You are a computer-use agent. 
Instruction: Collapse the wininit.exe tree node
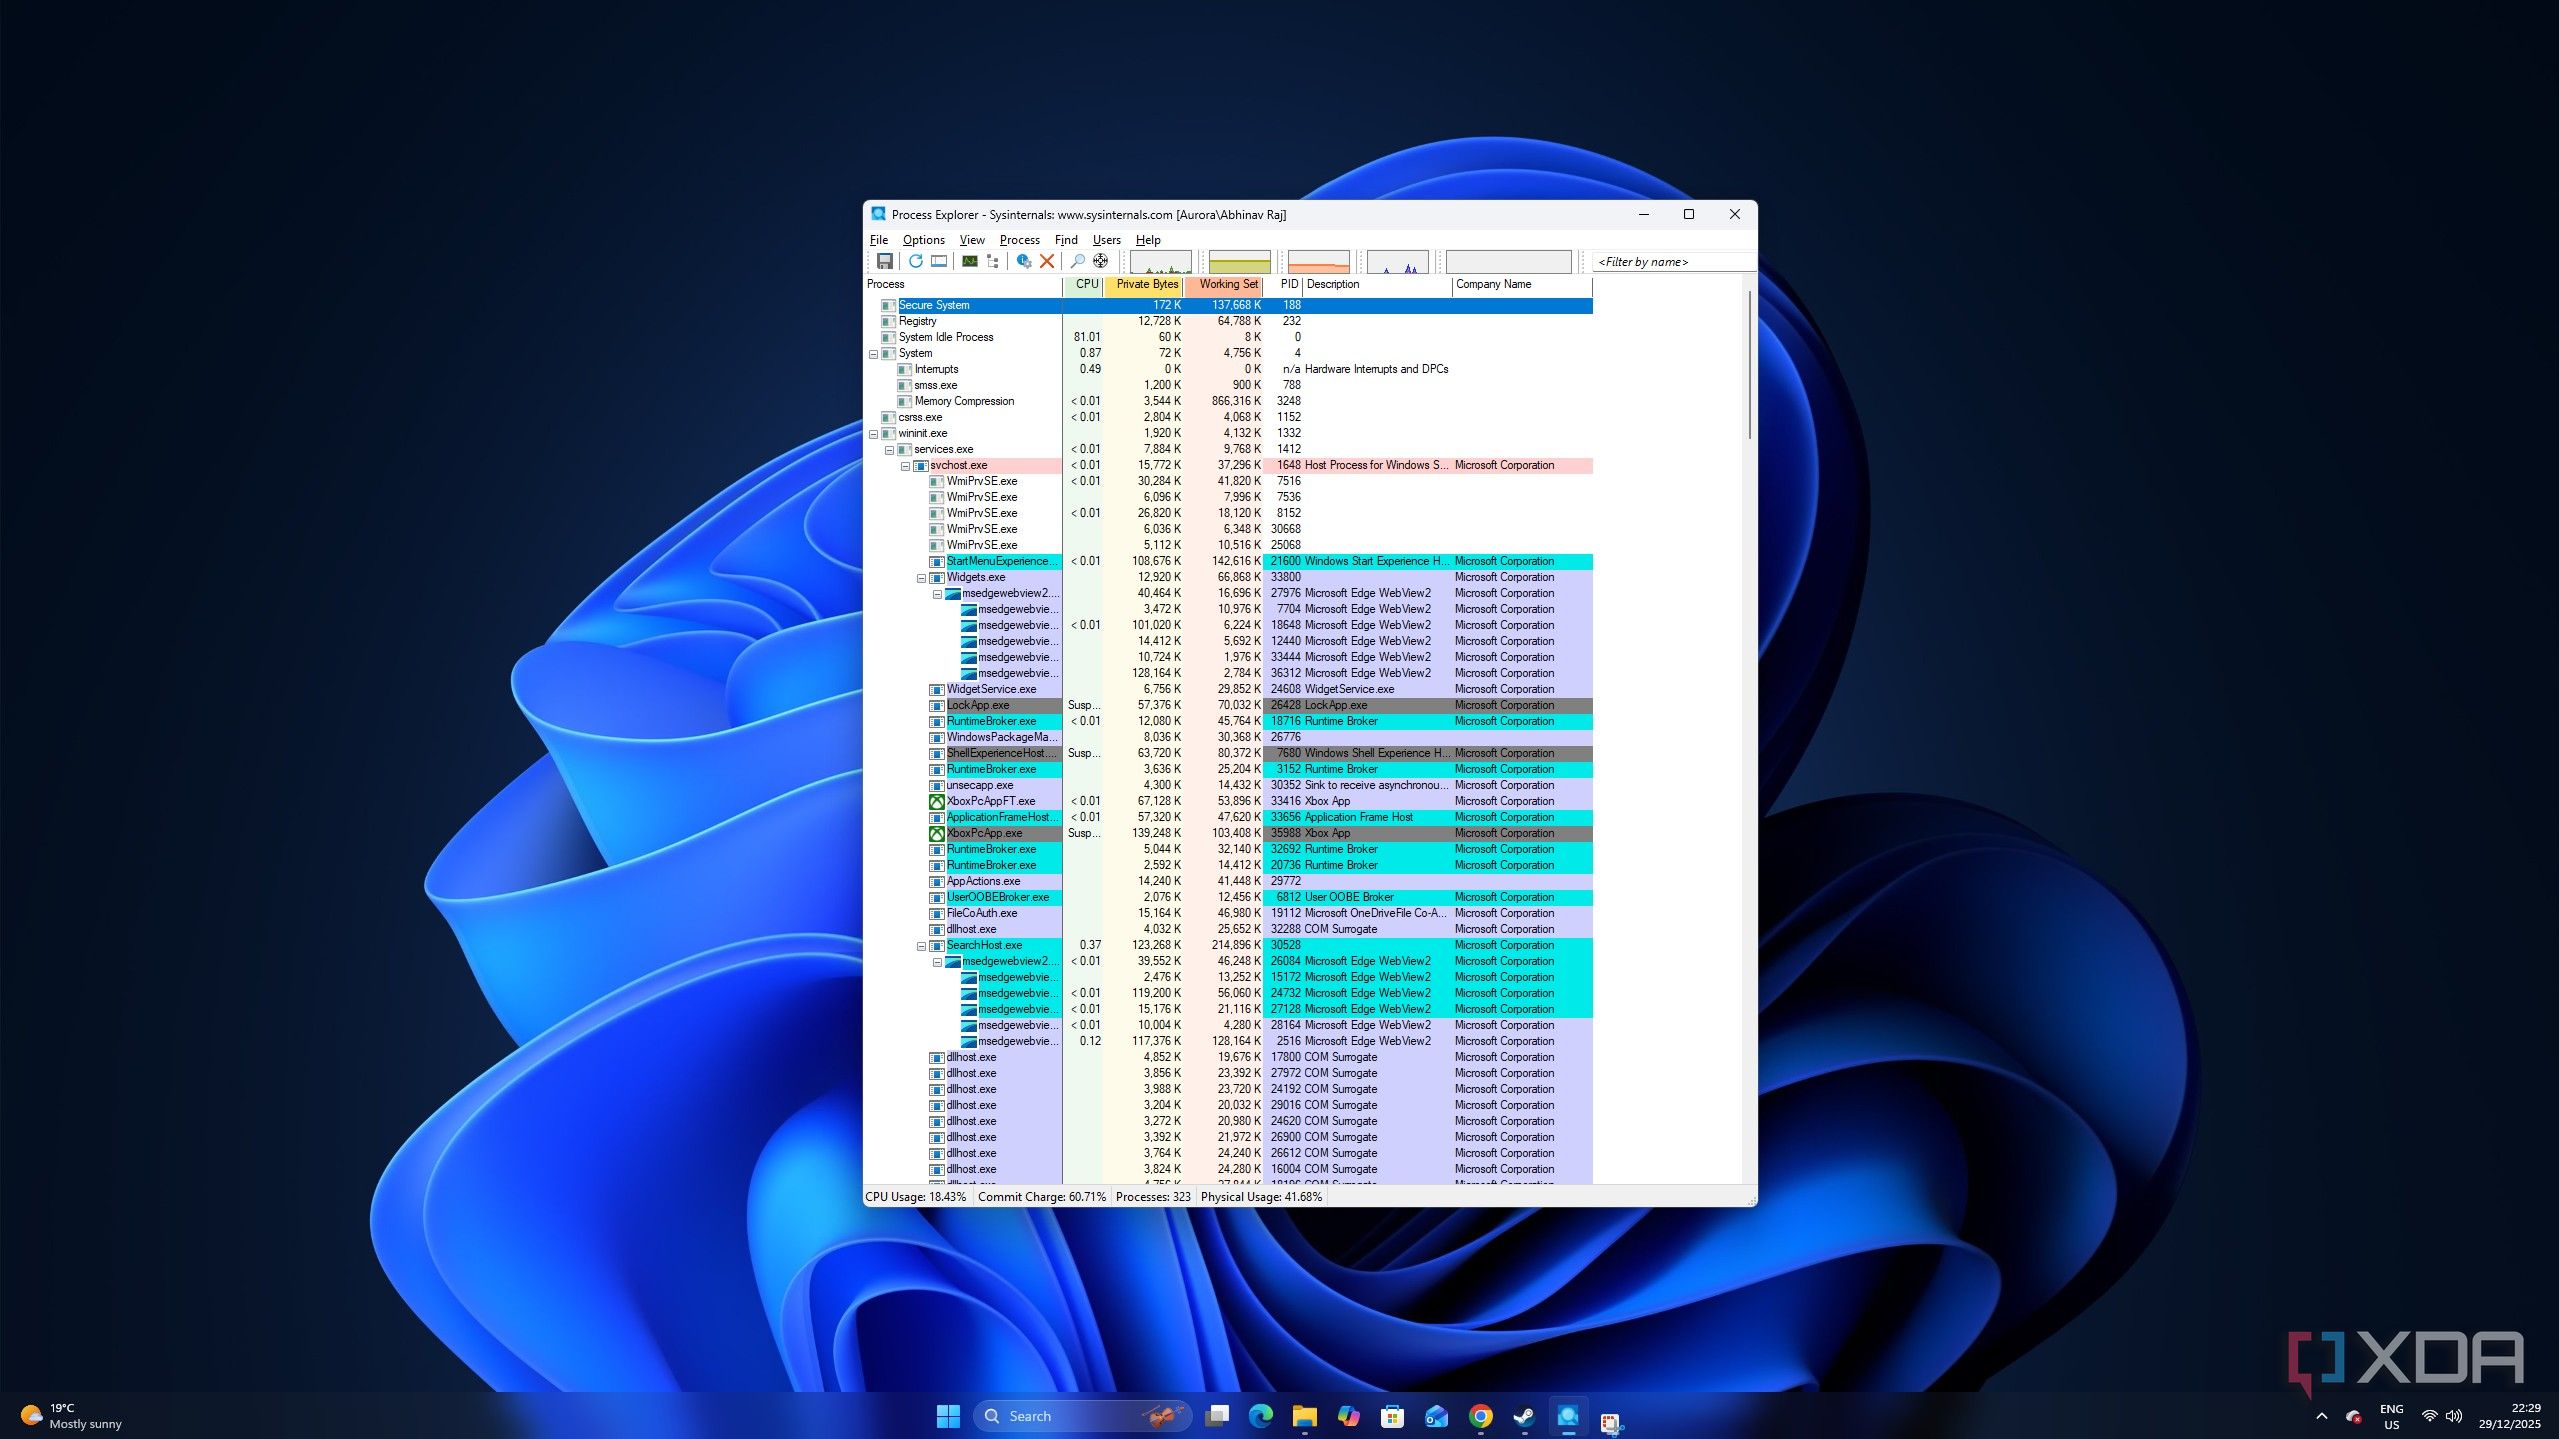(874, 434)
